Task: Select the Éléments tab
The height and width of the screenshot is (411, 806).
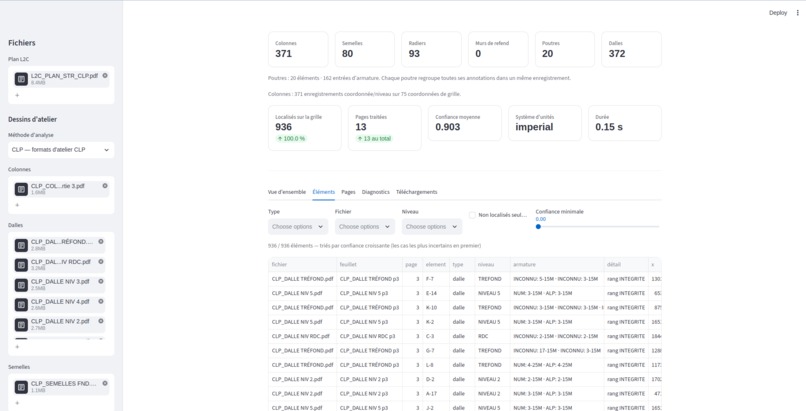Action: (x=324, y=192)
